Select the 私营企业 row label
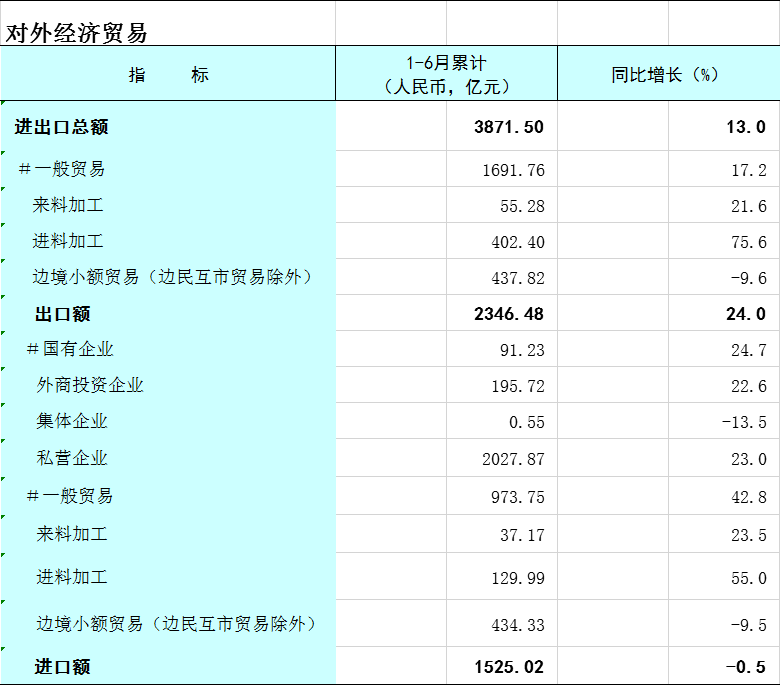This screenshot has height=685, width=780. 72,458
